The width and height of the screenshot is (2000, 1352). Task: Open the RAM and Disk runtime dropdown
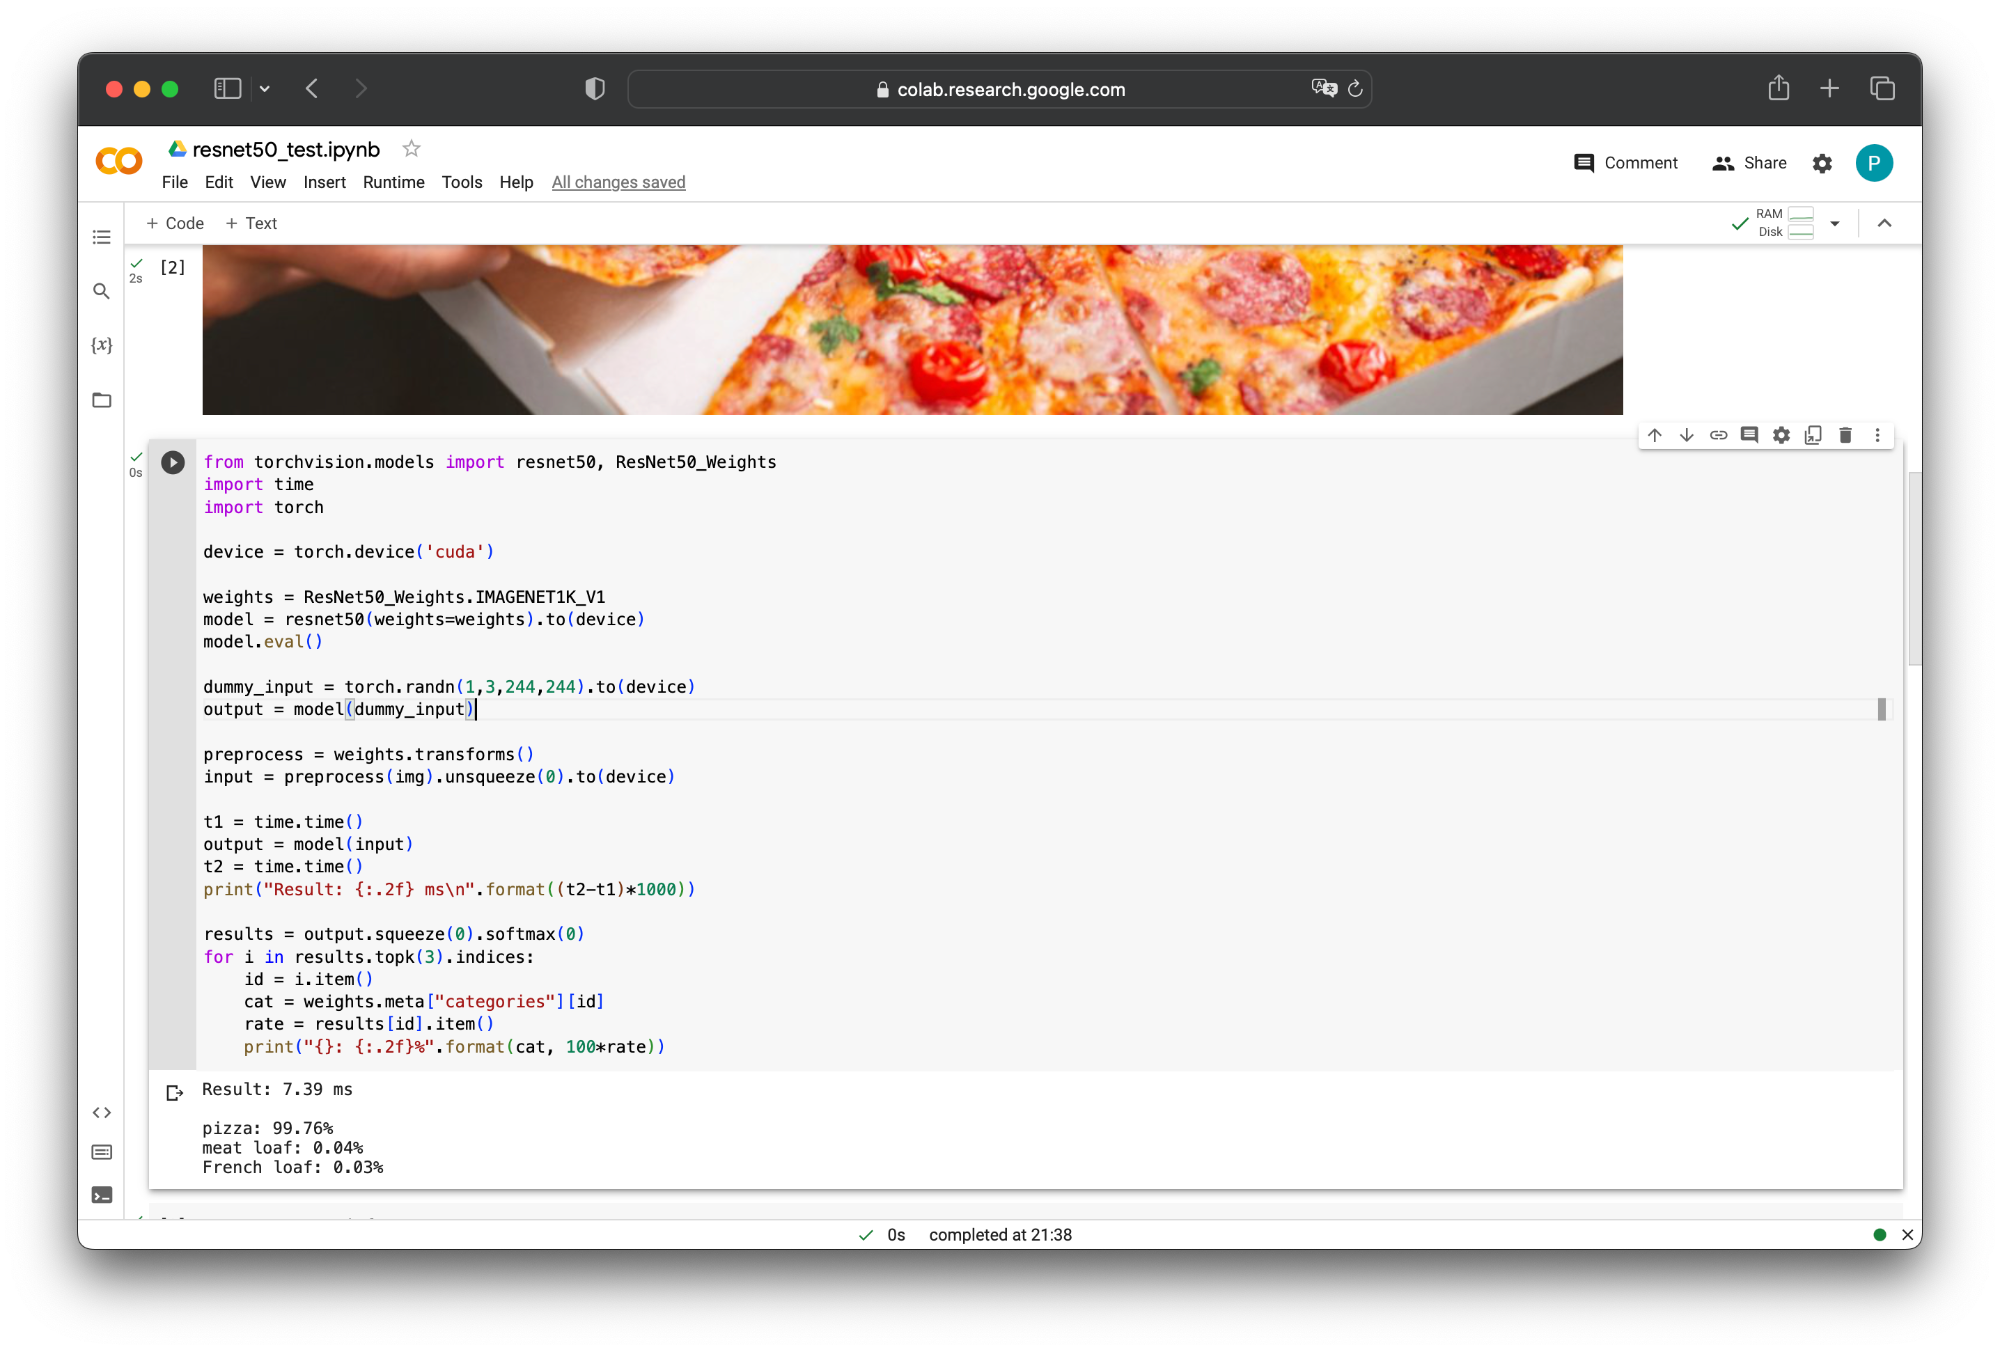pyautogui.click(x=1835, y=223)
